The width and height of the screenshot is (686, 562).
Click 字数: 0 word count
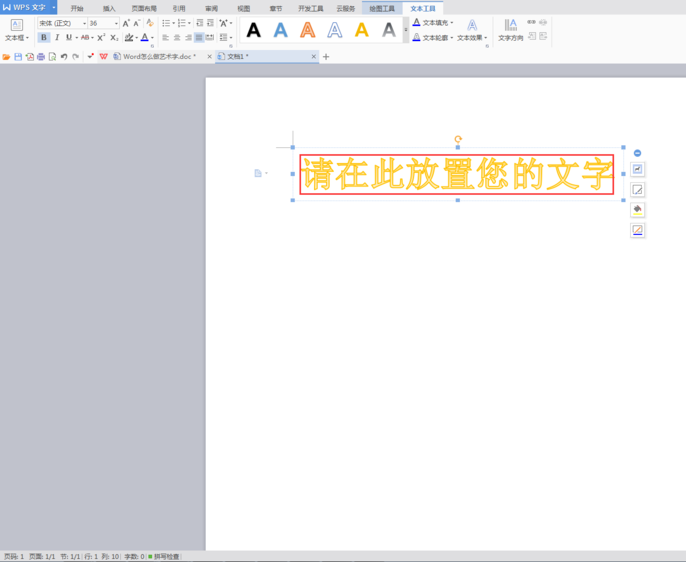point(134,556)
